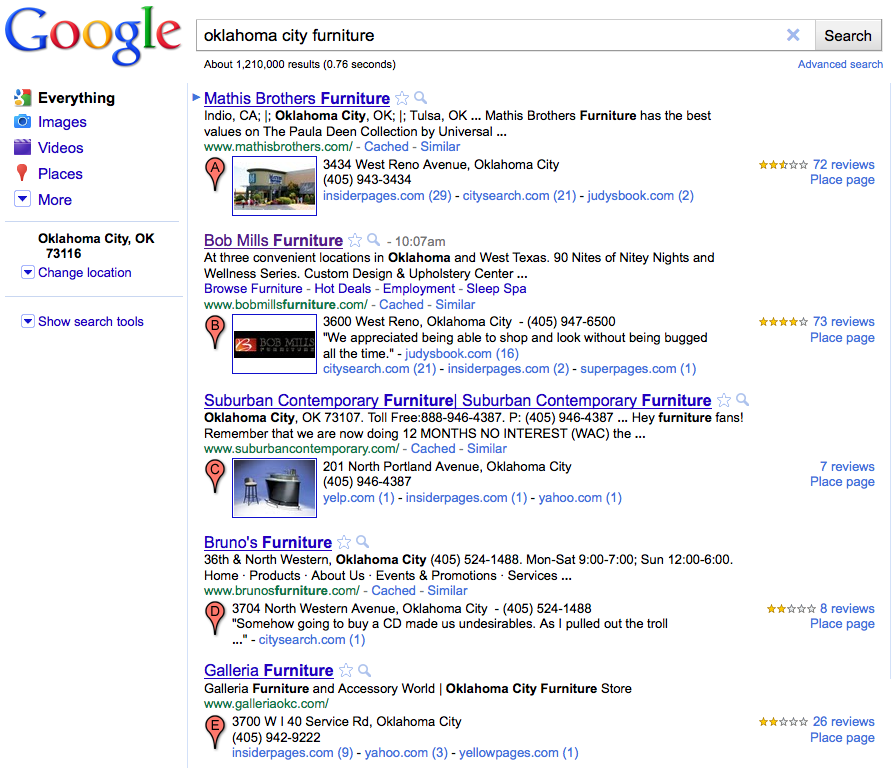Click the clear search X icon
This screenshot has height=768, width=896.
click(x=793, y=35)
